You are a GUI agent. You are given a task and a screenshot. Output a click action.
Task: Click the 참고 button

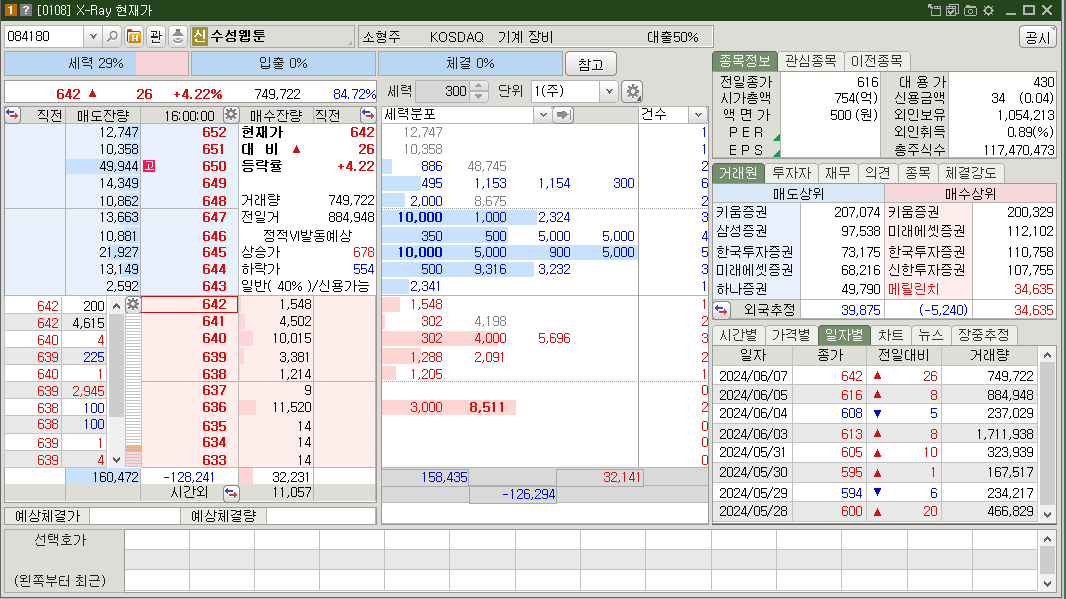591,64
